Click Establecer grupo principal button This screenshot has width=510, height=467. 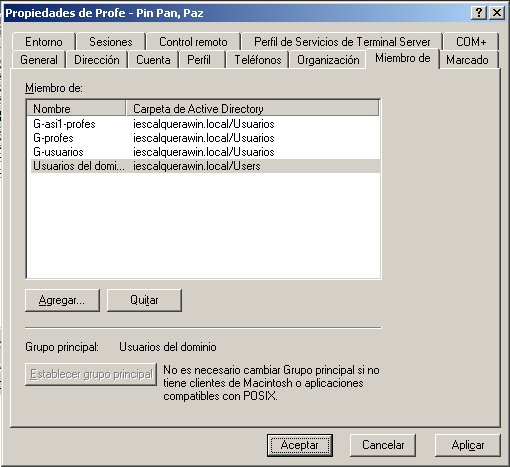tap(91, 374)
